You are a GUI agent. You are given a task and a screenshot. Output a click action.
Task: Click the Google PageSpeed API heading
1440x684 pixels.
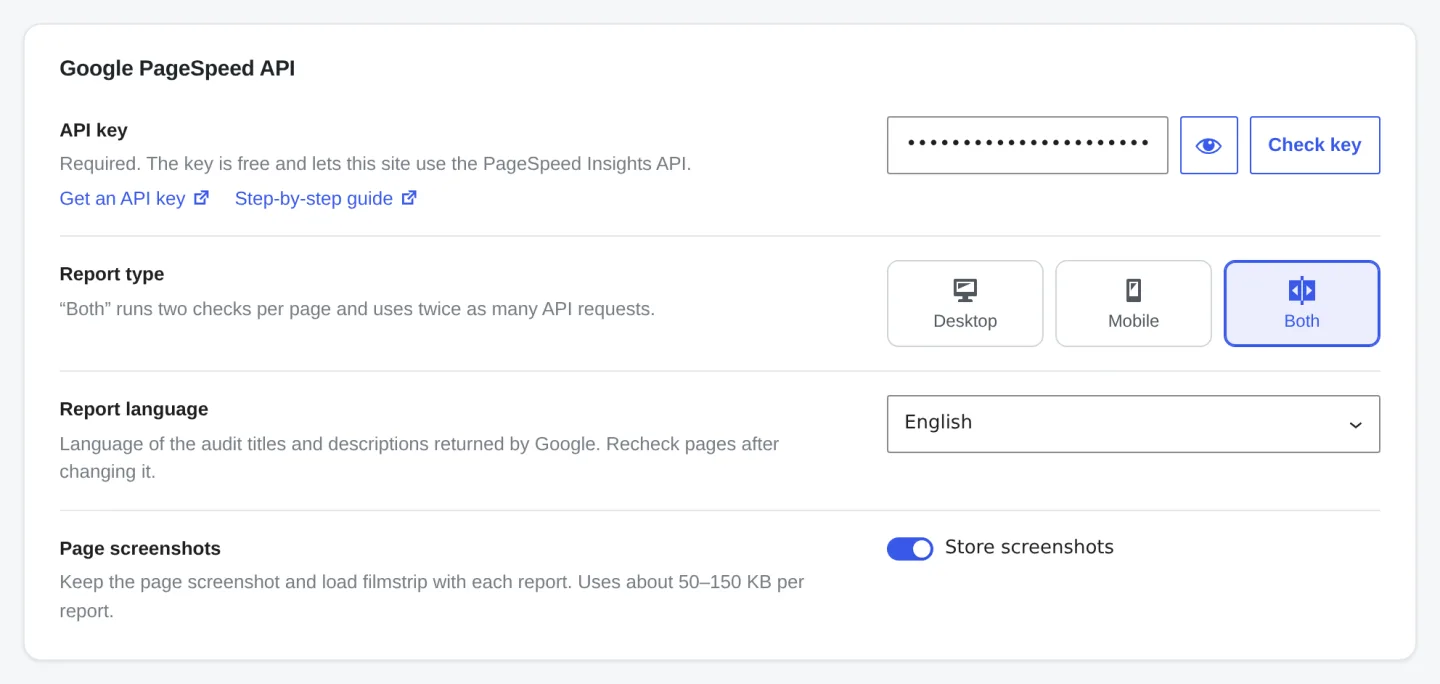point(177,69)
